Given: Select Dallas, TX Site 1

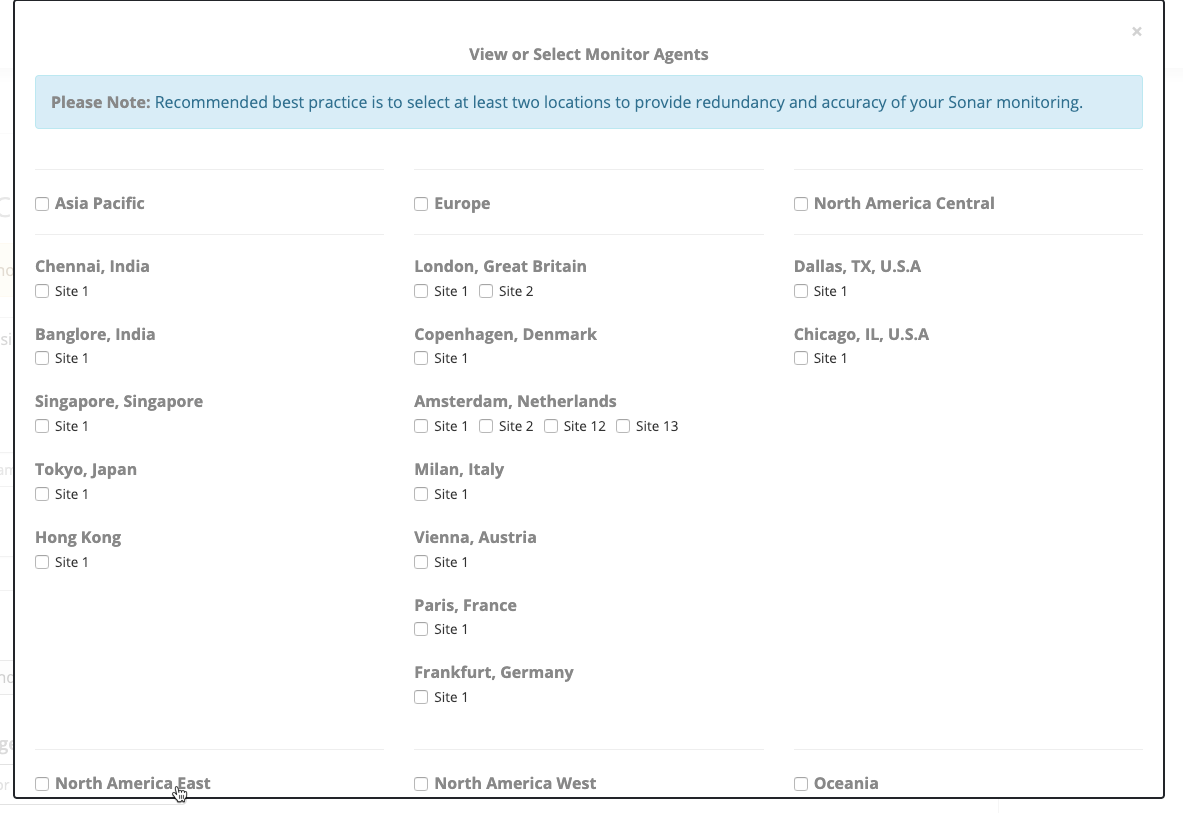Looking at the screenshot, I should coord(800,291).
